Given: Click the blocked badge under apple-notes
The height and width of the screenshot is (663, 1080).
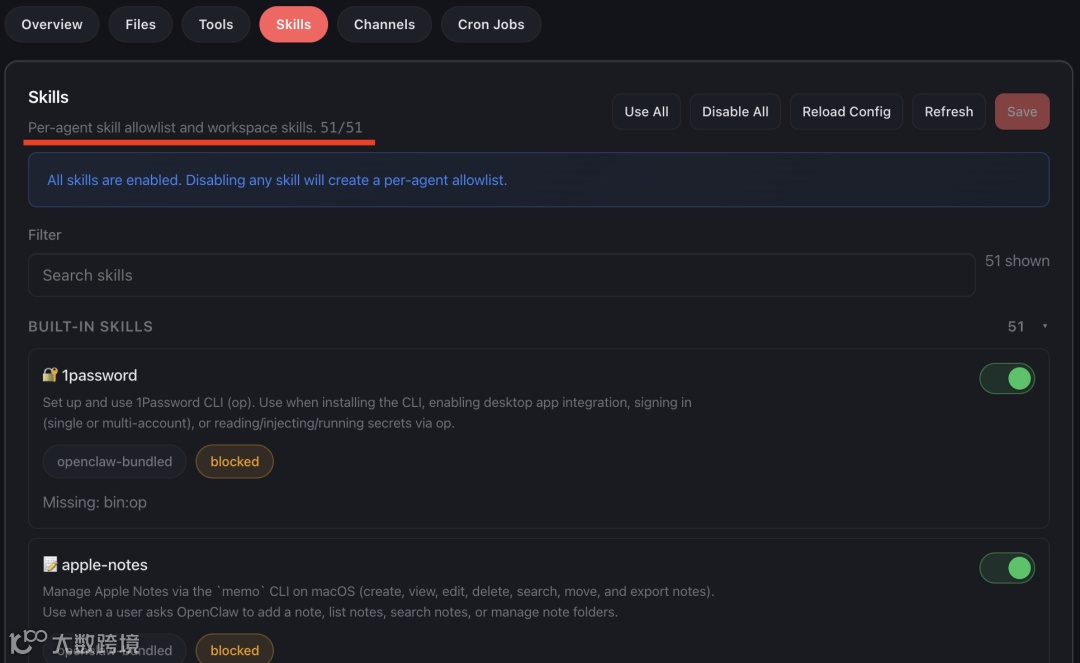Looking at the screenshot, I should pos(235,649).
